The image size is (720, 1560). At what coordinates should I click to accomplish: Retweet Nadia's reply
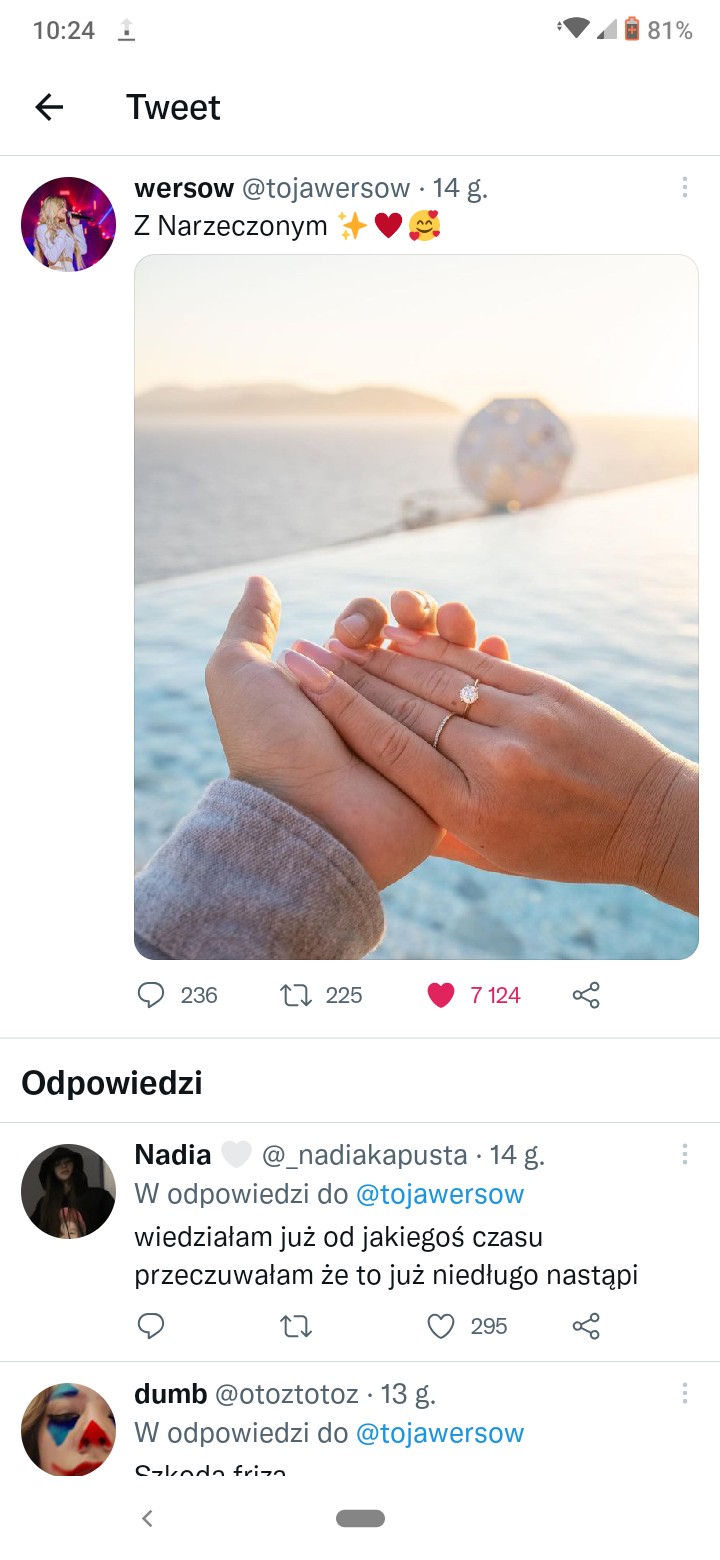[295, 1326]
